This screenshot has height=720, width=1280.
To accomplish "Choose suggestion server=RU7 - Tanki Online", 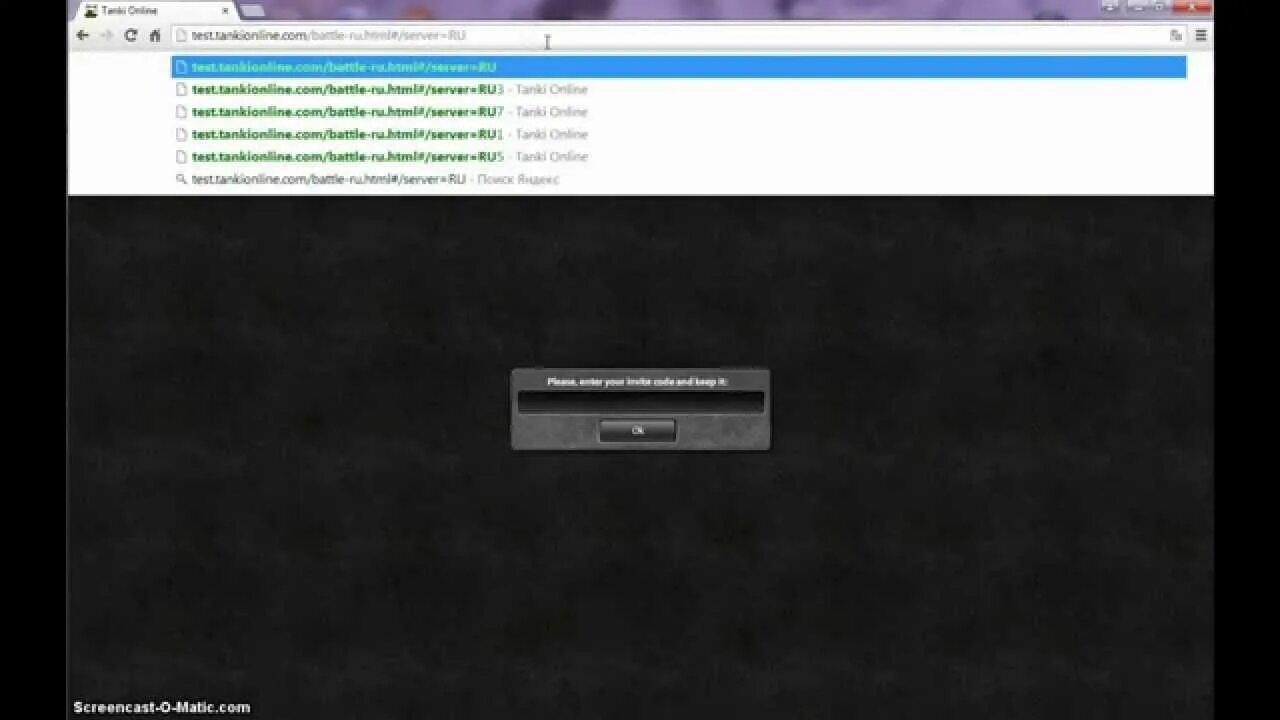I will [679, 112].
